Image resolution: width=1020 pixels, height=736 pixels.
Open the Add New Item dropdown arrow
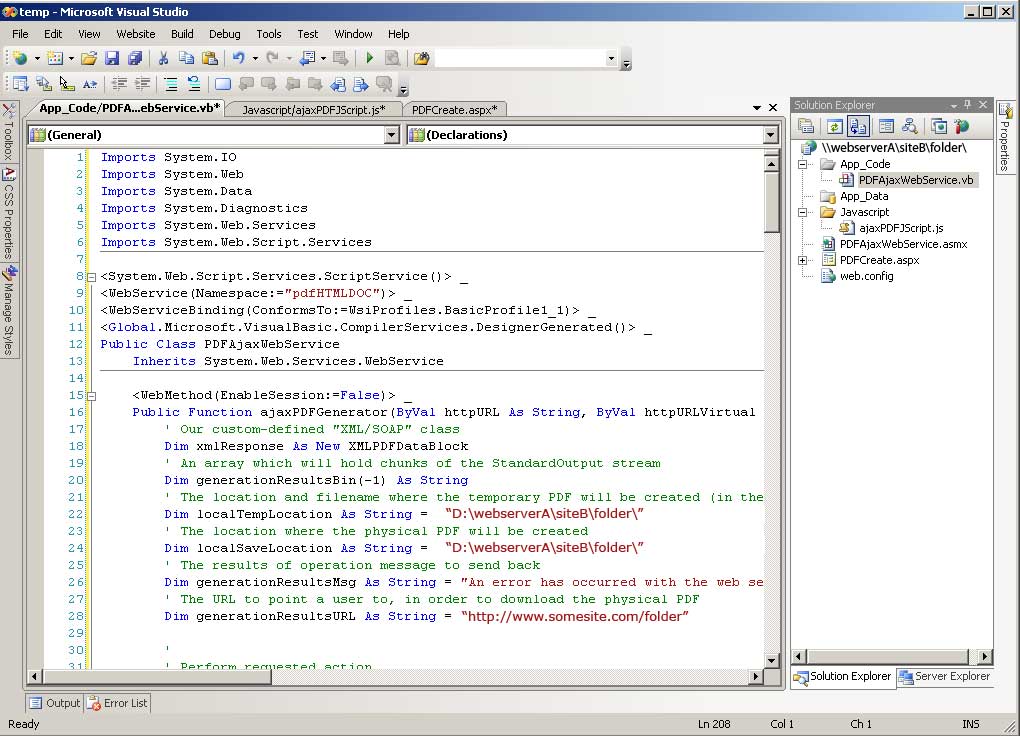[71, 59]
